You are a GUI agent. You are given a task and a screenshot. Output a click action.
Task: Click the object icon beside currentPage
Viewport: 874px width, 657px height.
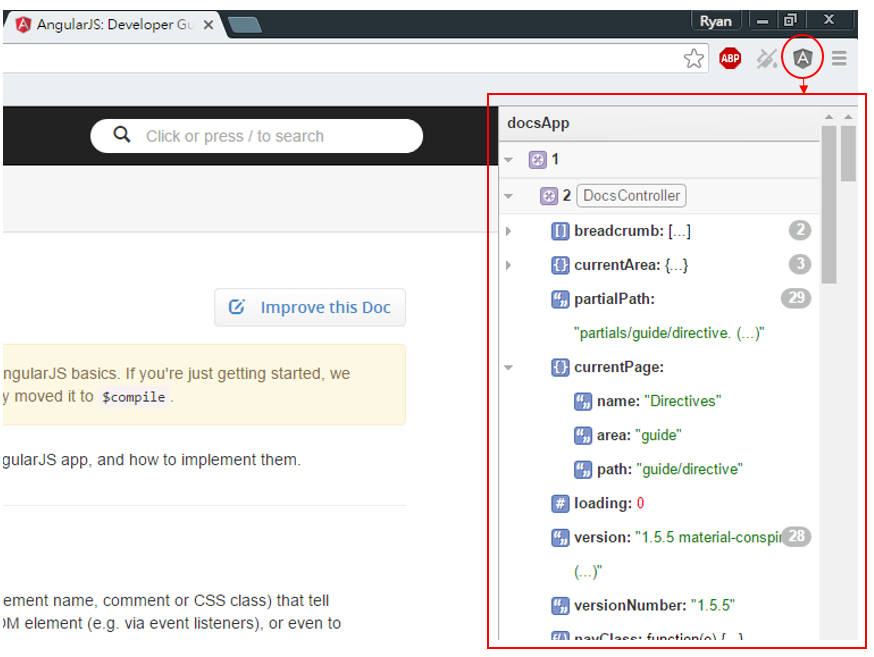(560, 367)
